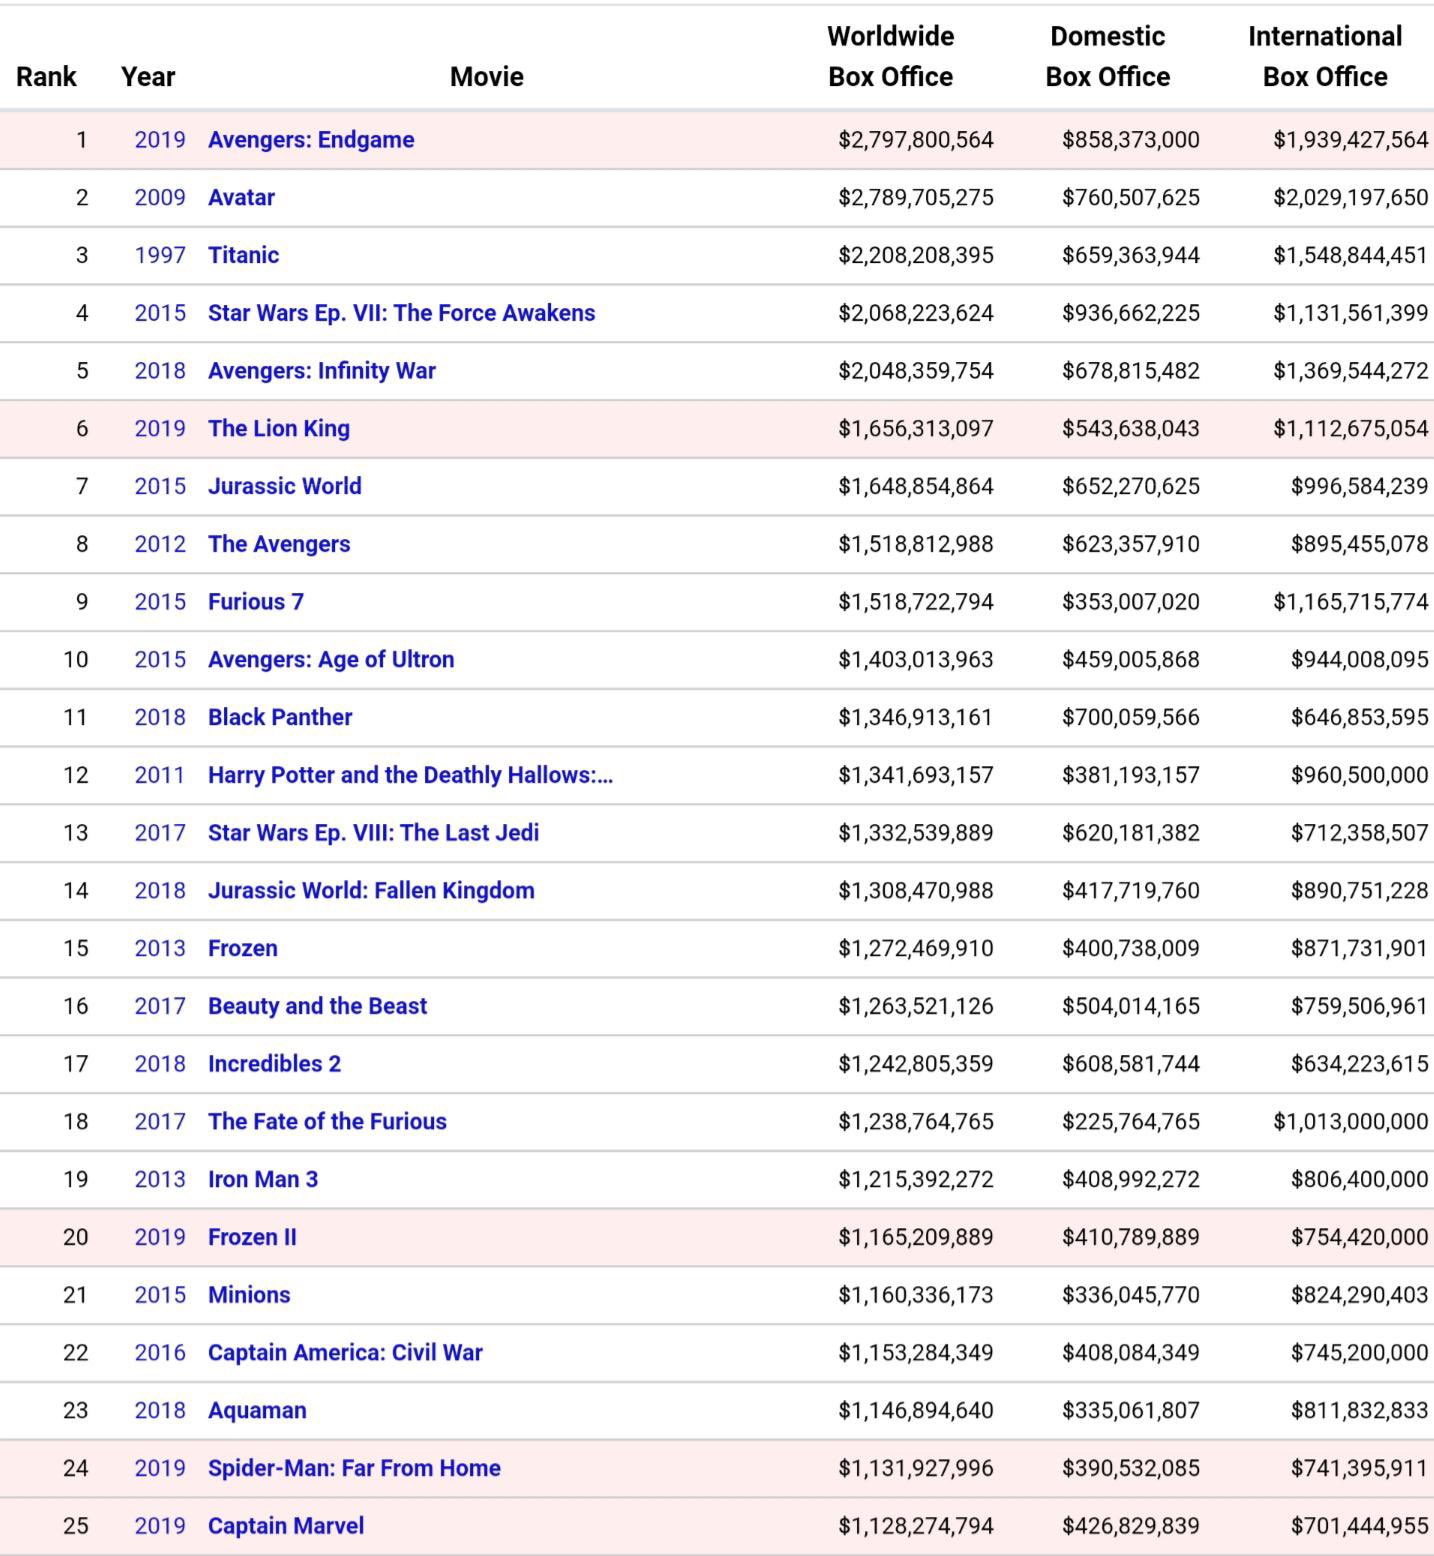This screenshot has height=1556, width=1434.
Task: Open the Avengers: Endgame movie link
Action: point(311,140)
